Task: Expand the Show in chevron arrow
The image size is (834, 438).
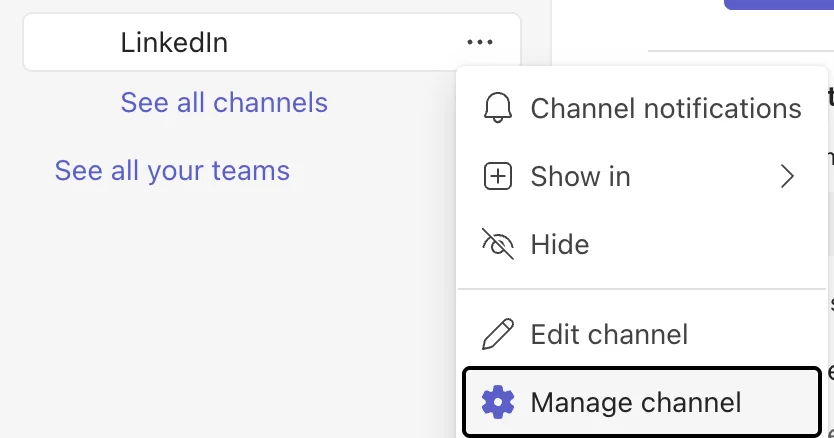Action: (x=787, y=176)
